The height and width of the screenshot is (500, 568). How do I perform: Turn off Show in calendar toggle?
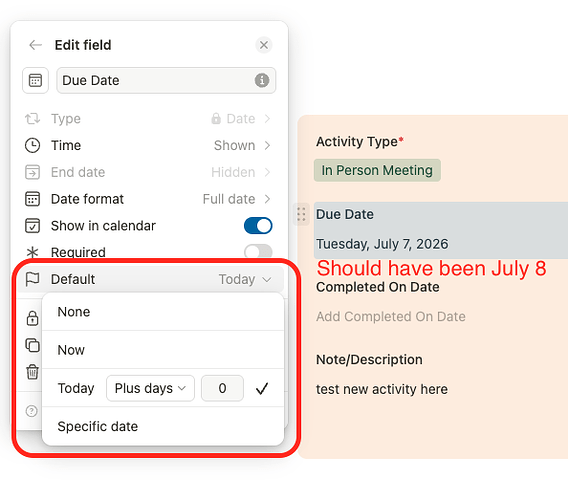click(x=258, y=226)
